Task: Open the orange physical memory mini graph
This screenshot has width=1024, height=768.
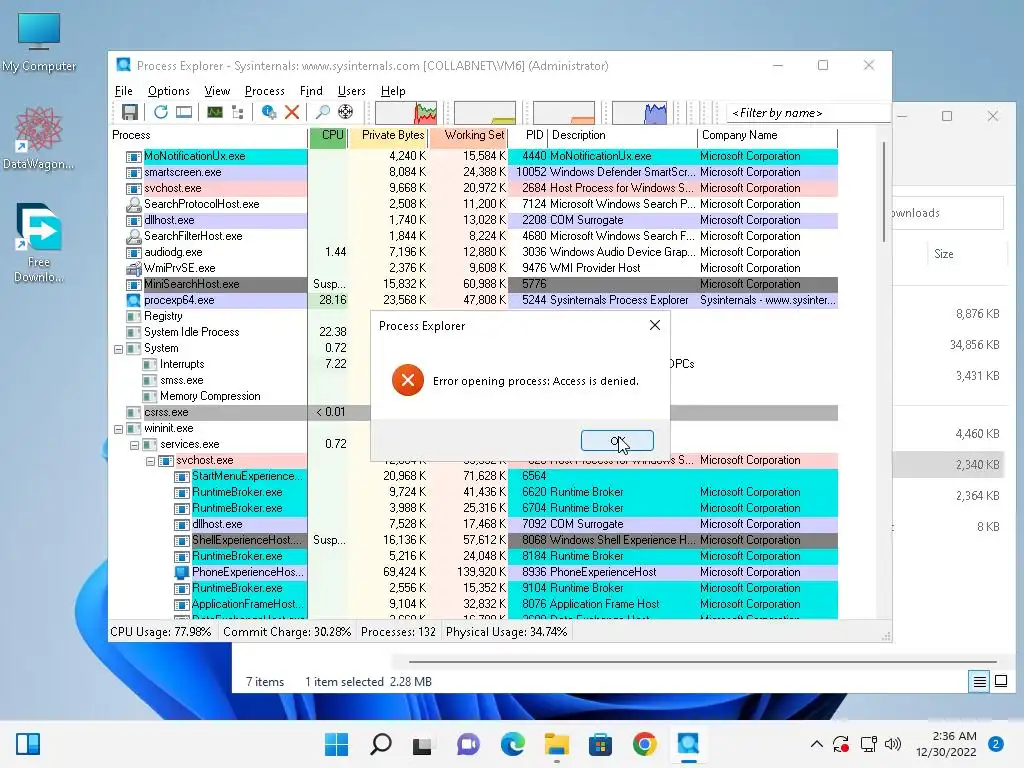Action: [564, 112]
